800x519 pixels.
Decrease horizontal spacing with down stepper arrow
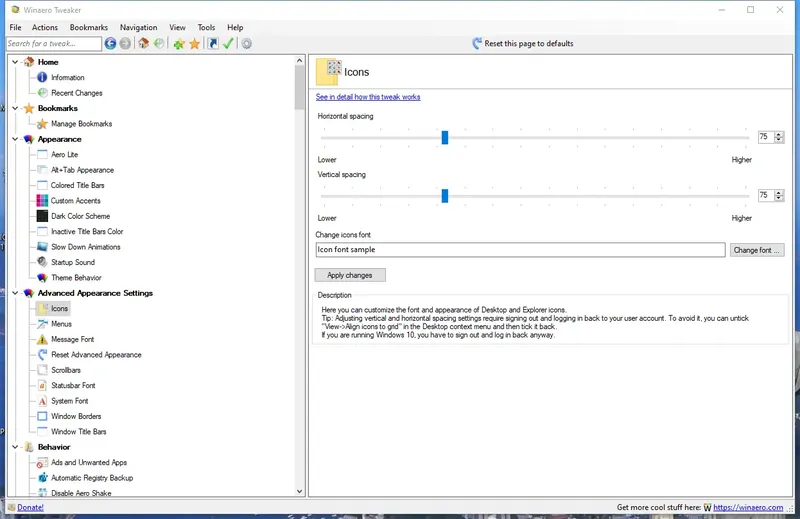pos(779,139)
